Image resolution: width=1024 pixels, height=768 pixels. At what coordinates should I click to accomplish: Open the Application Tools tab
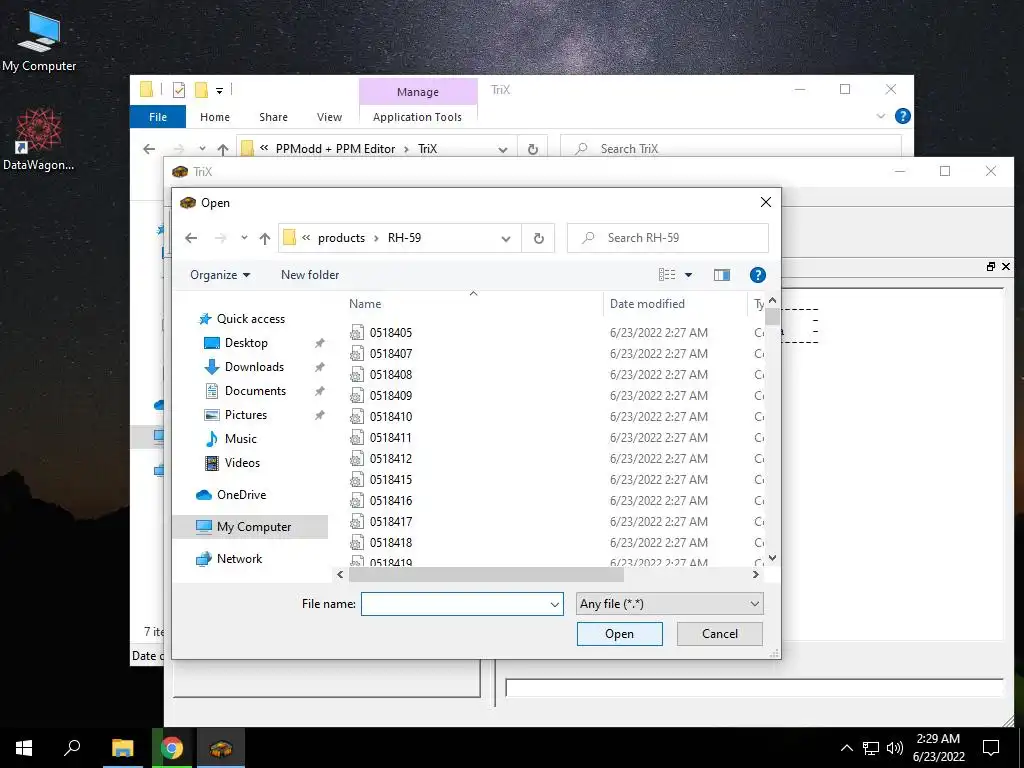point(417,117)
